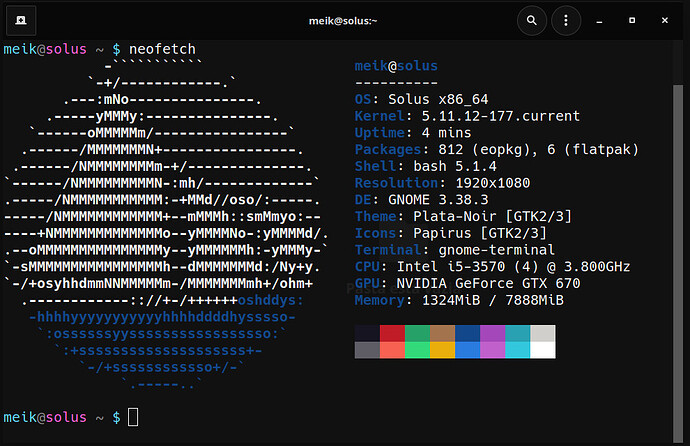Click the terminal's vertical scrollbar

(678, 263)
